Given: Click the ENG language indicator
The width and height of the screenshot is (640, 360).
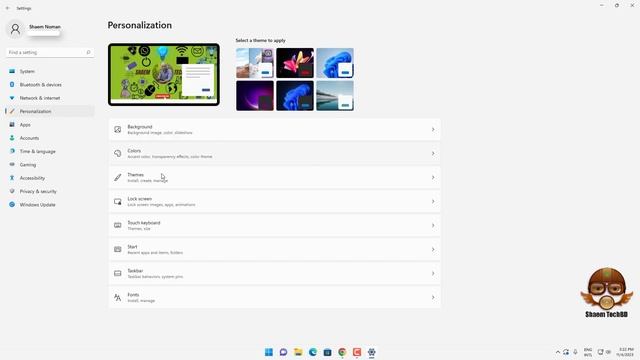Looking at the screenshot, I should click(588, 352).
